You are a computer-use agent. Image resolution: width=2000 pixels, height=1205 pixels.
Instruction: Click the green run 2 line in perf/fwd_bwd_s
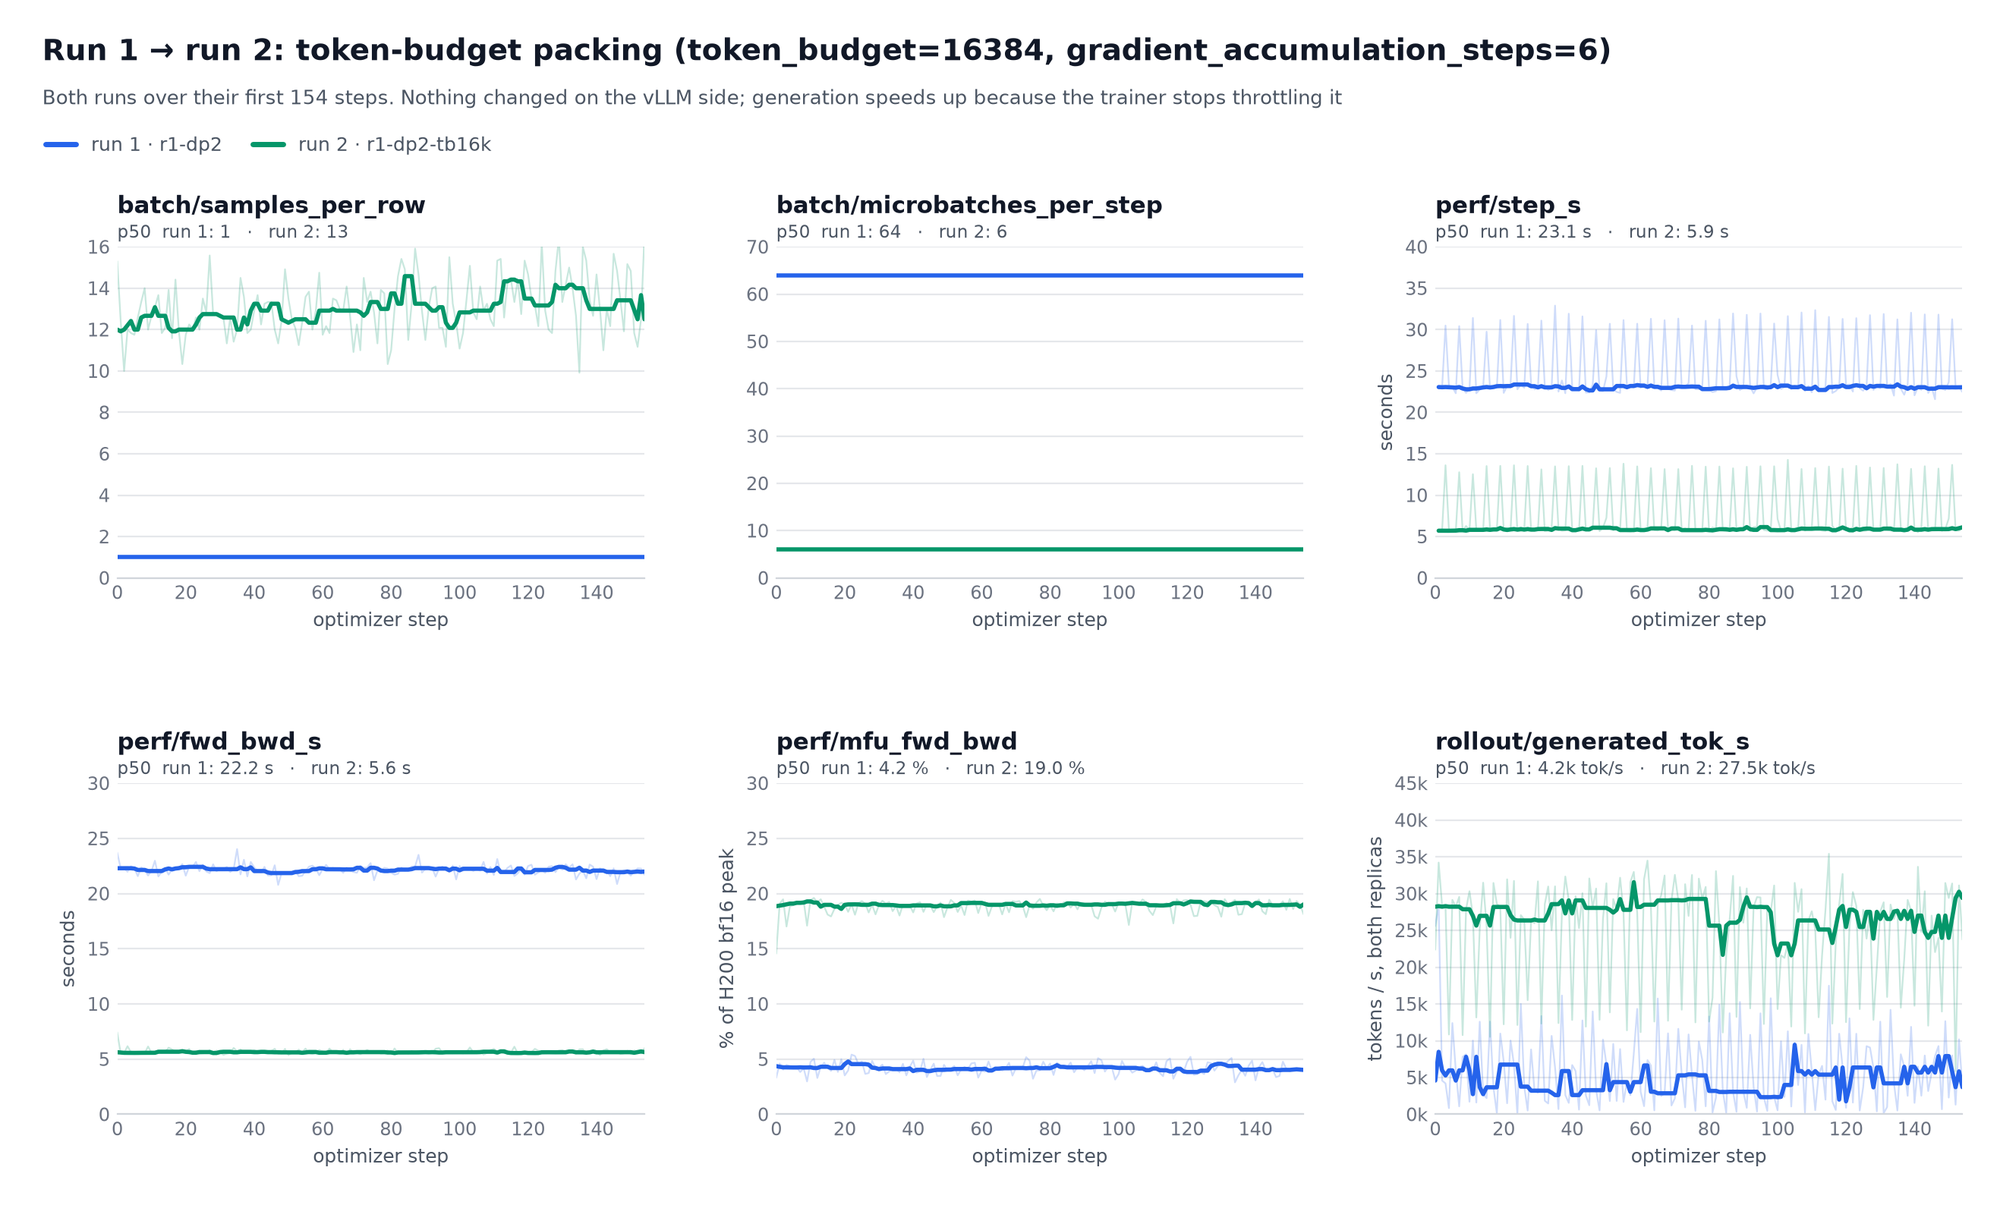coord(380,1052)
